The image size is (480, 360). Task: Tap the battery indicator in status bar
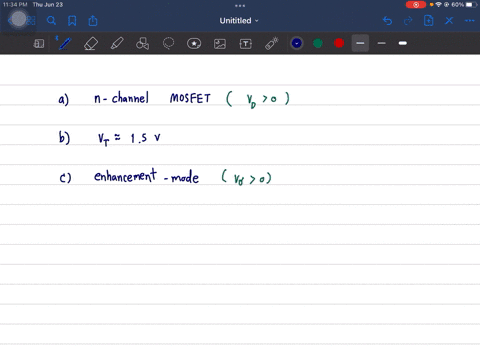471,5
